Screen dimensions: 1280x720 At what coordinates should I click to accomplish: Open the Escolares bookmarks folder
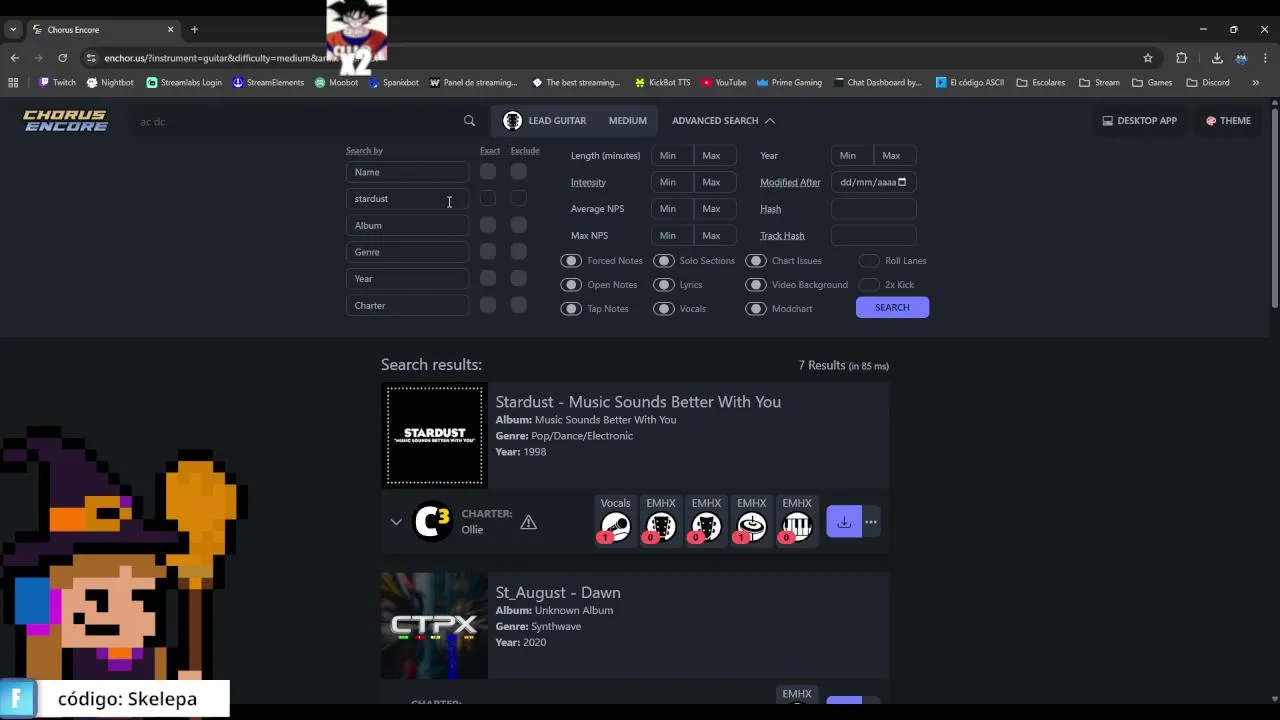pyautogui.click(x=1040, y=83)
